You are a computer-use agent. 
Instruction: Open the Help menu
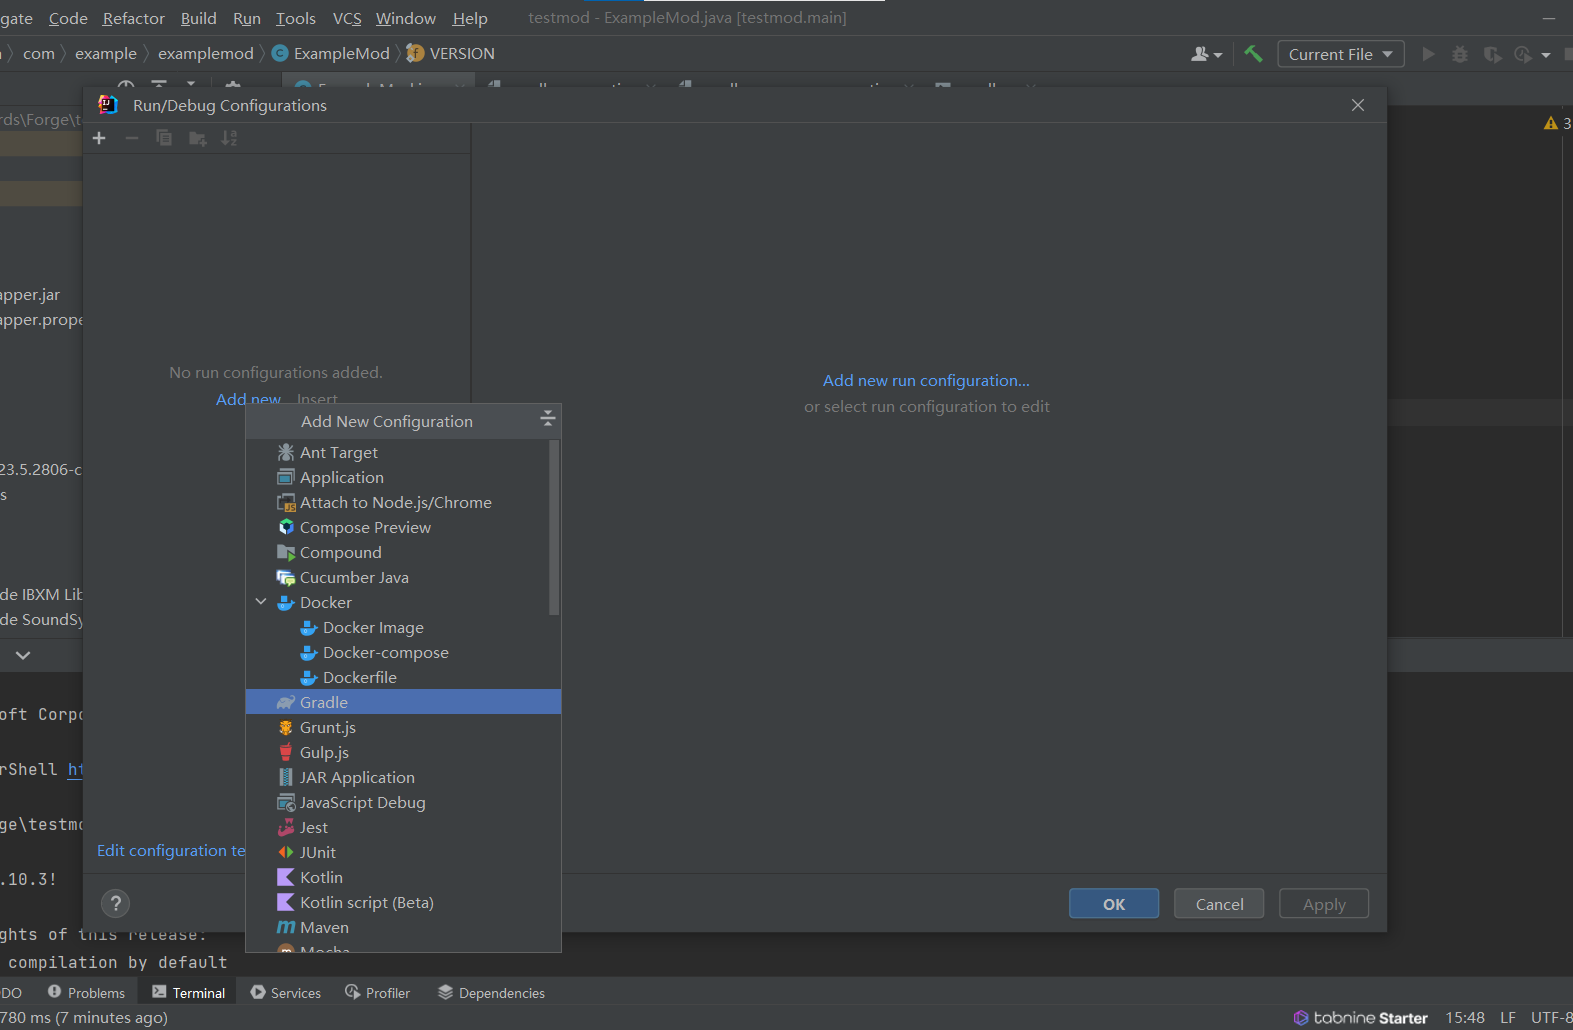pos(470,18)
